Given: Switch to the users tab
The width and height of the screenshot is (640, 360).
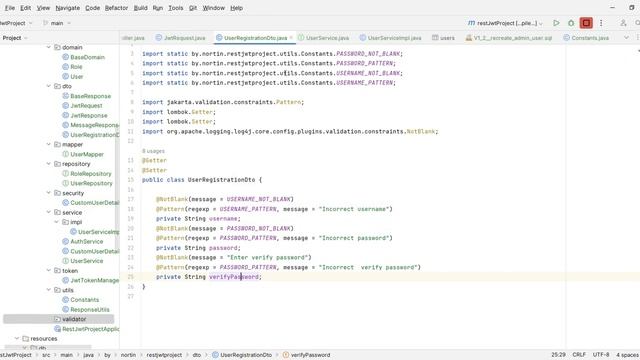Looking at the screenshot, I should coord(443,38).
